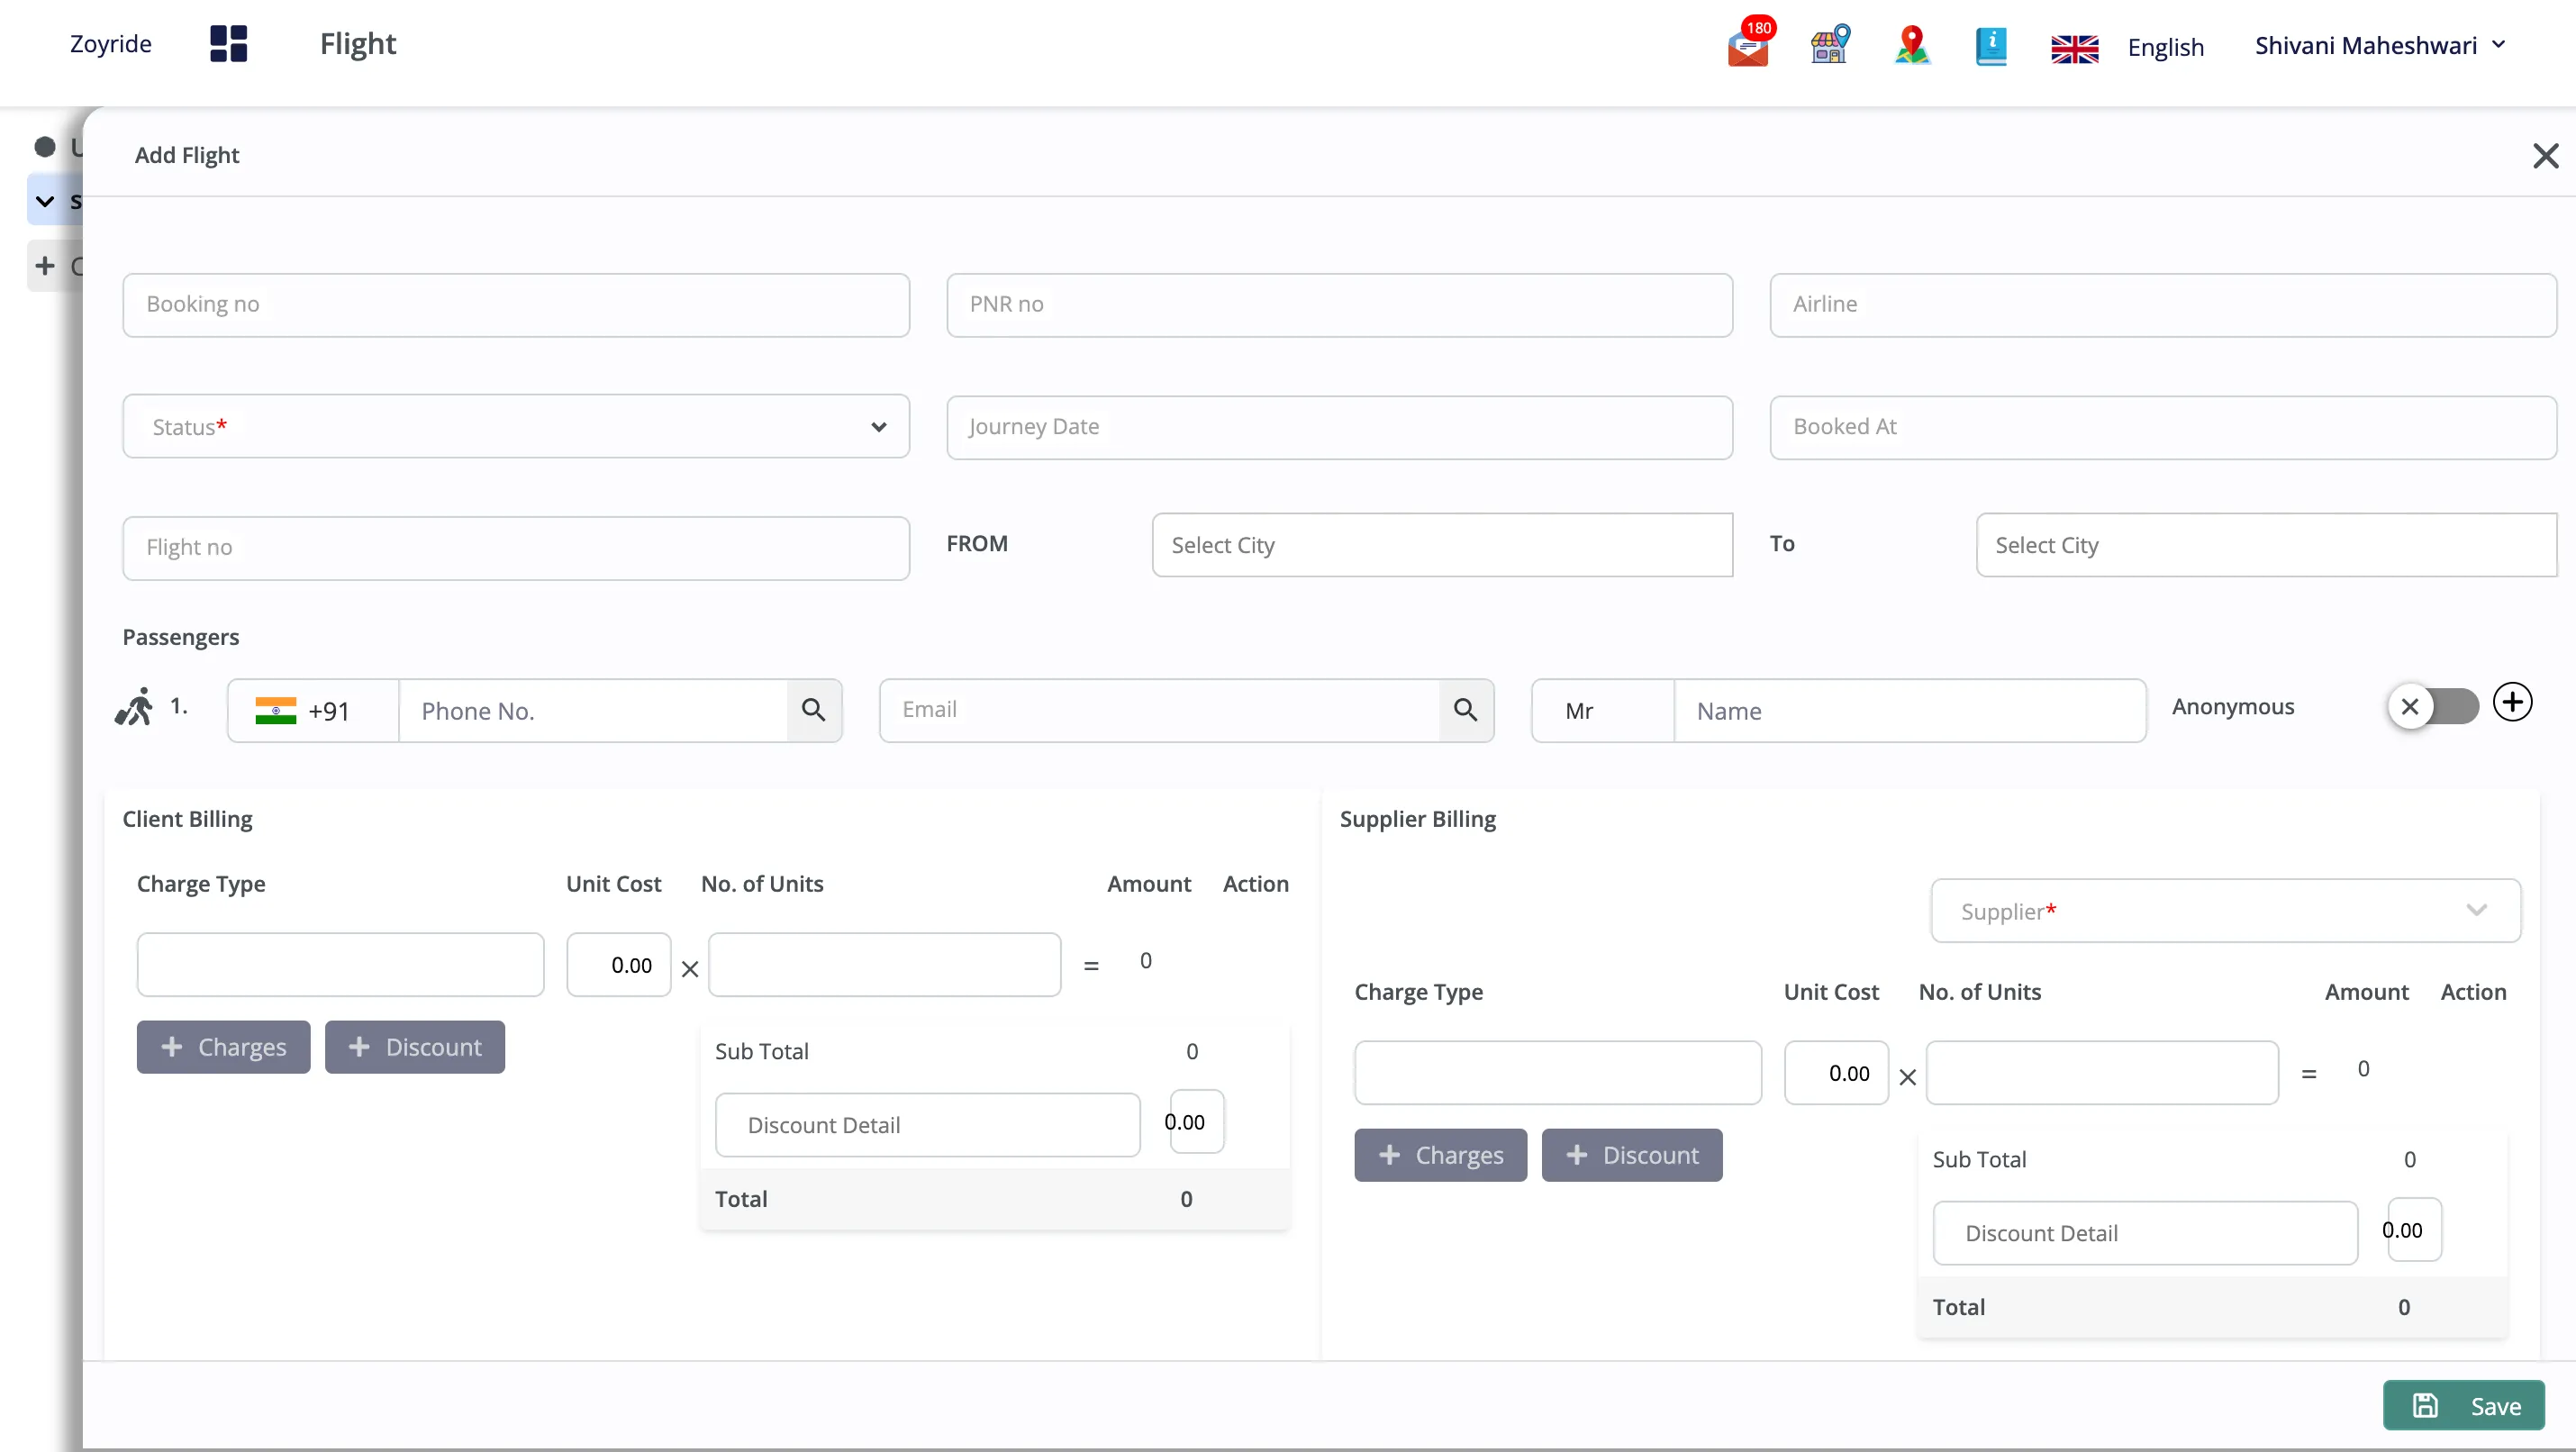Open the mail notifications icon with 180 badge
Viewport: 2576px width, 1452px height.
1749,44
